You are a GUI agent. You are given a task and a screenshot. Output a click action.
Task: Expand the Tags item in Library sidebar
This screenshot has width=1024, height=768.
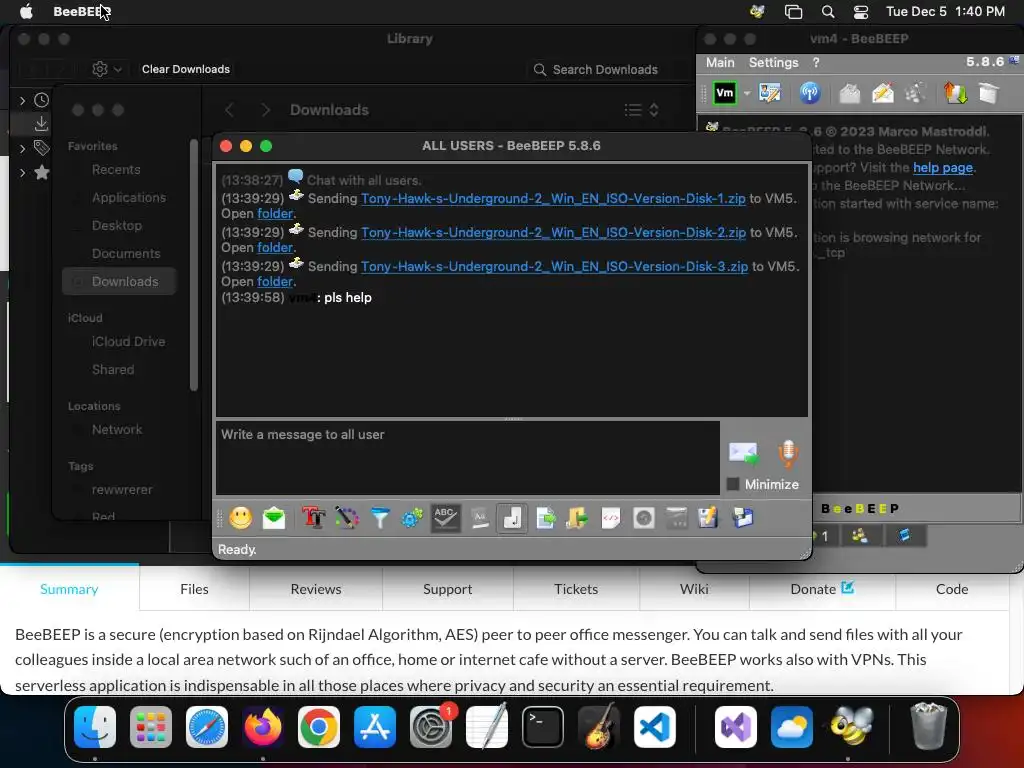click(x=22, y=148)
